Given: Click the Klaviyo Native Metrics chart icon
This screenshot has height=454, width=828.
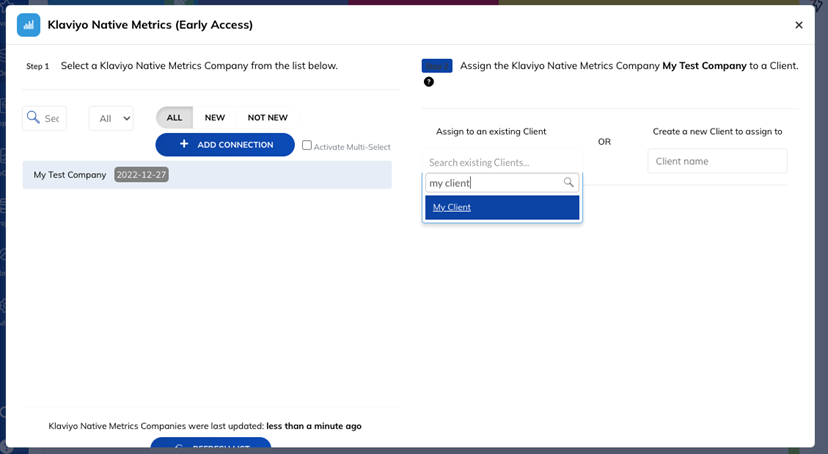Looking at the screenshot, I should (x=29, y=25).
